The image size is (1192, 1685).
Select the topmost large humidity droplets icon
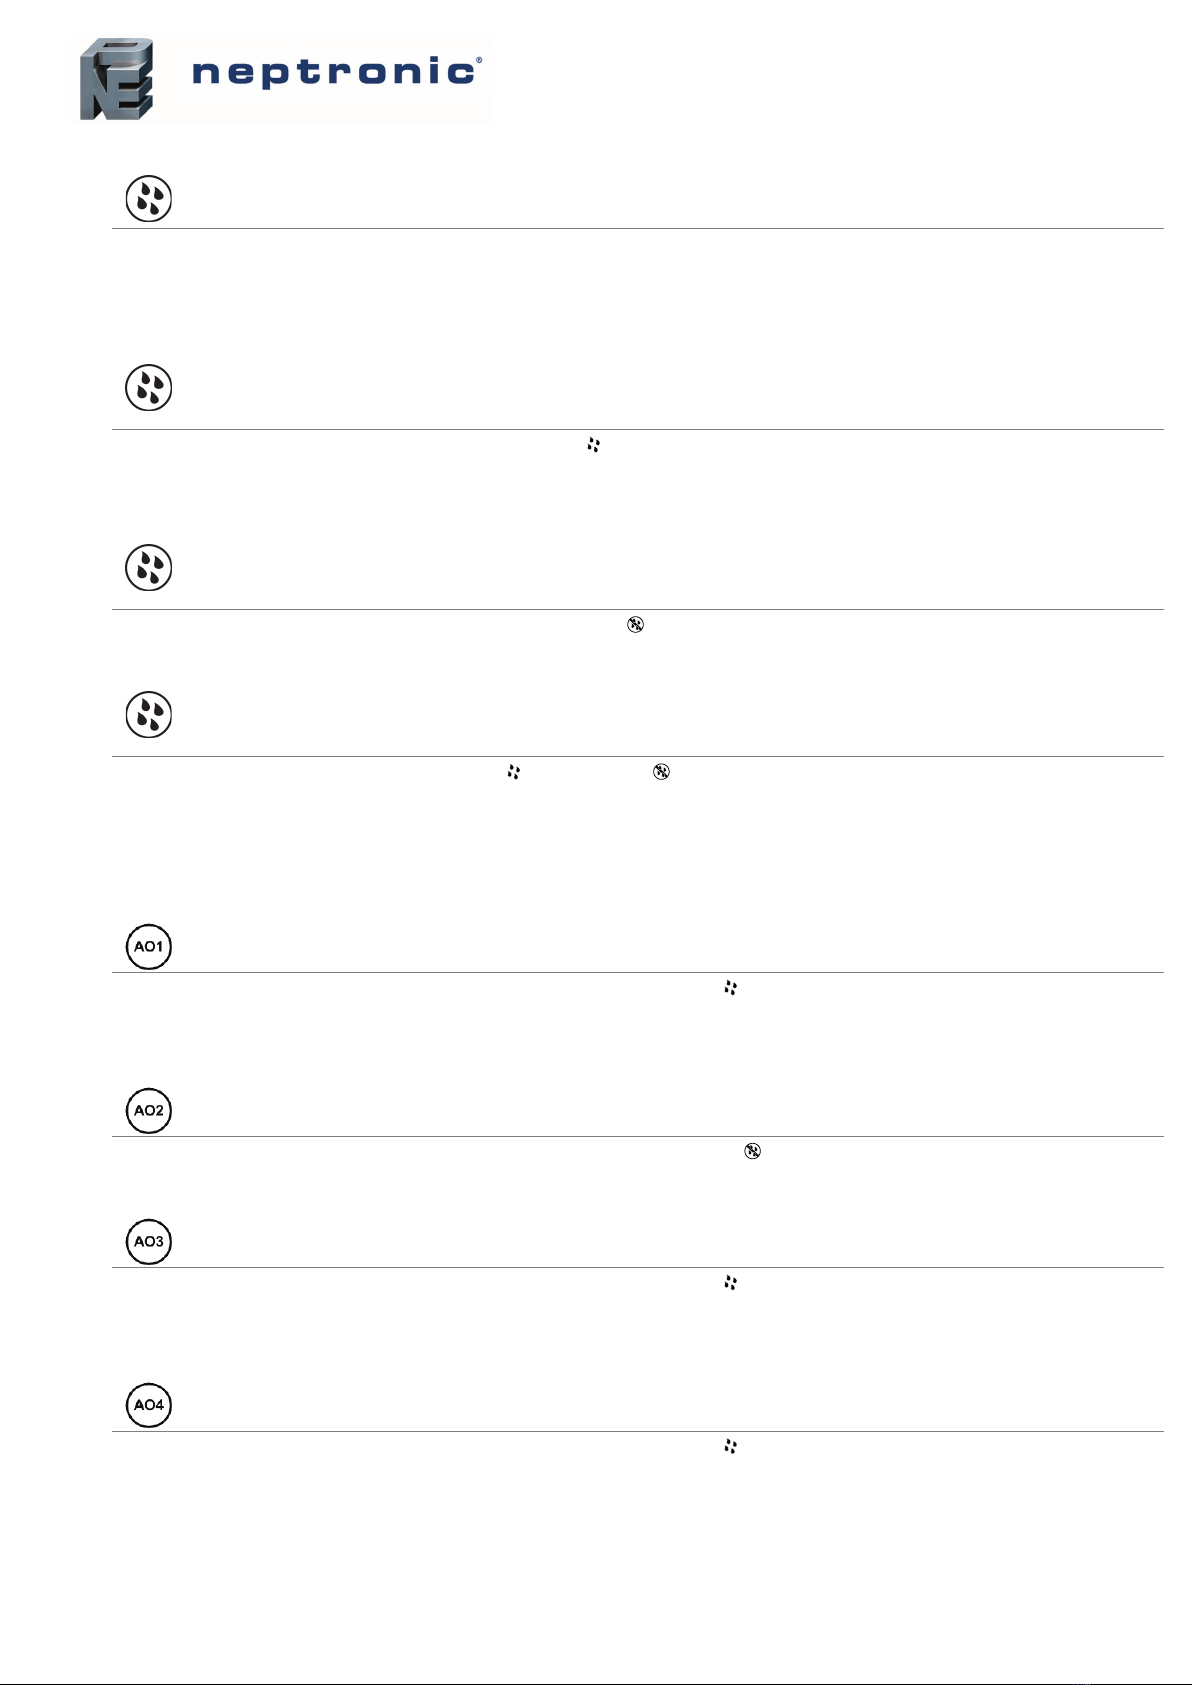click(148, 199)
